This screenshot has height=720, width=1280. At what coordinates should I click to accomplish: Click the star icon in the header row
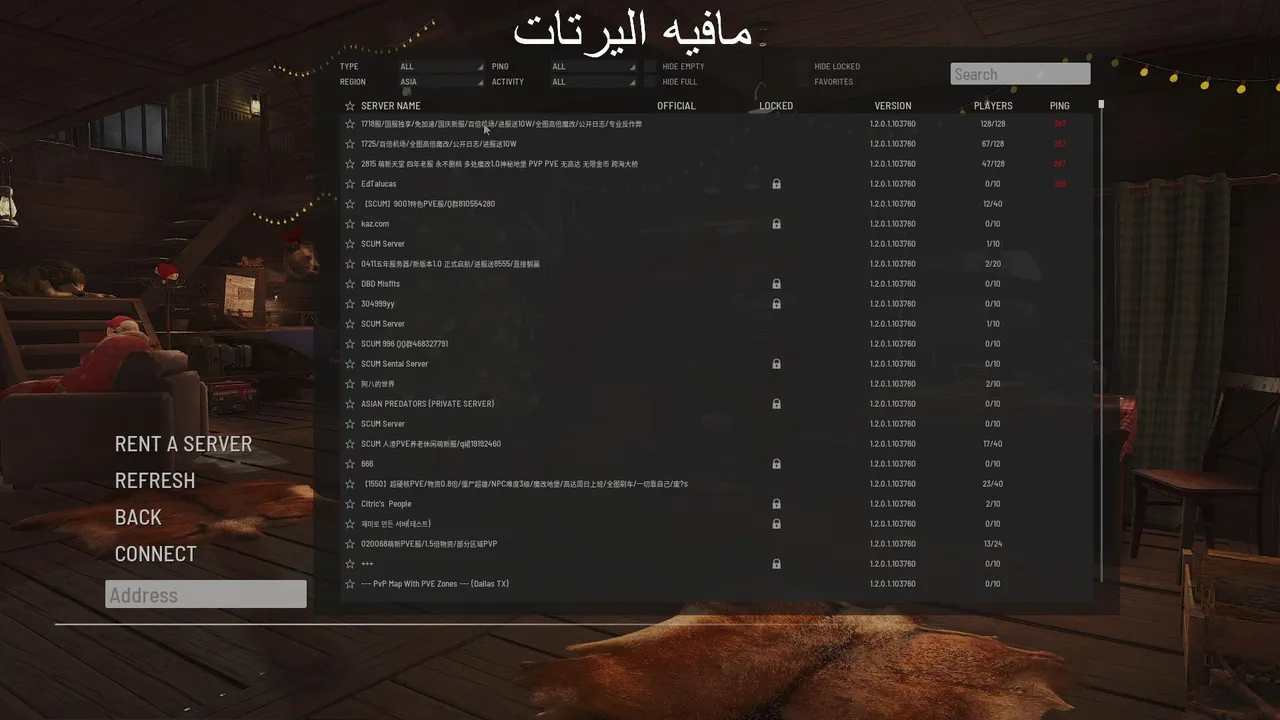[350, 106]
